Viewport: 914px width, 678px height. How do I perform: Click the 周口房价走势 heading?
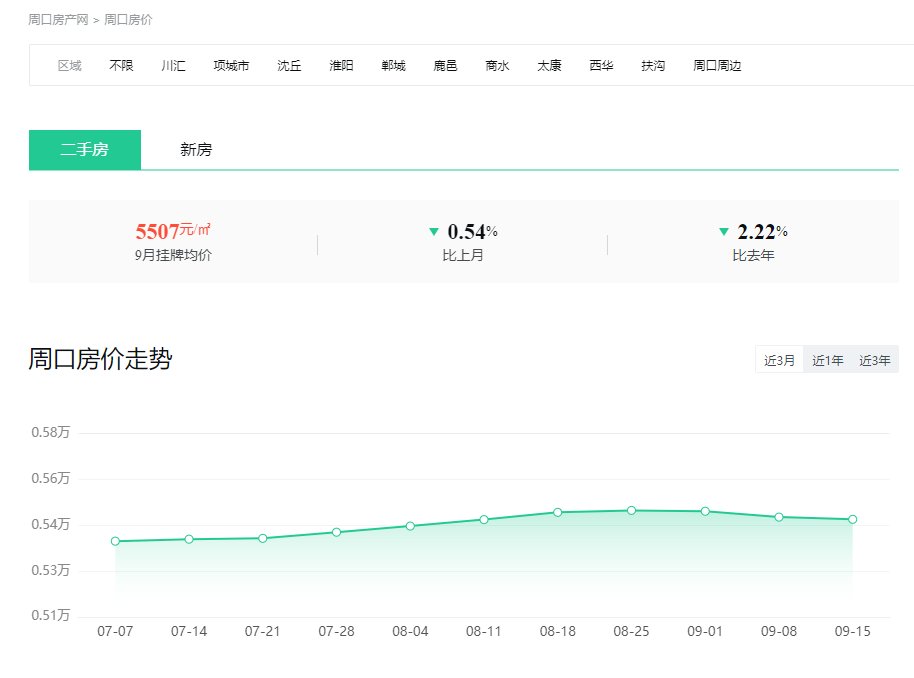tap(100, 359)
